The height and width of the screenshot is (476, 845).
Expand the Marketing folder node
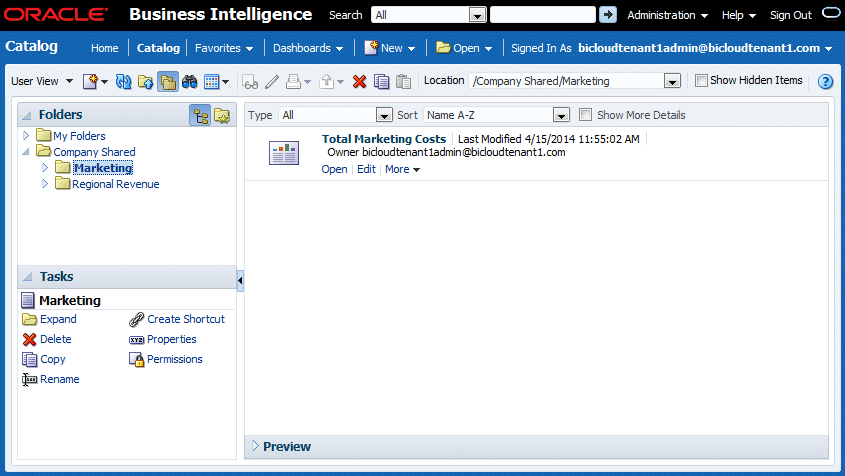[x=45, y=168]
